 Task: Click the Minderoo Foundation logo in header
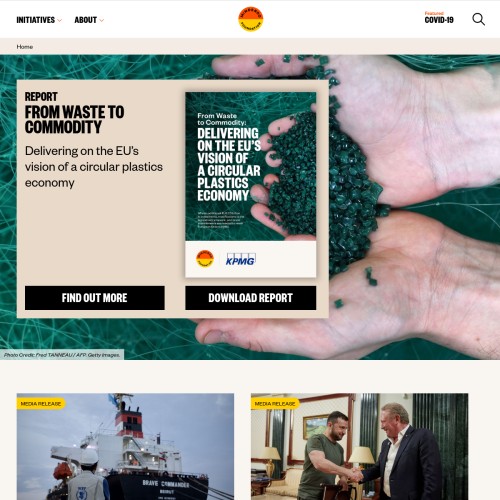coord(251,19)
